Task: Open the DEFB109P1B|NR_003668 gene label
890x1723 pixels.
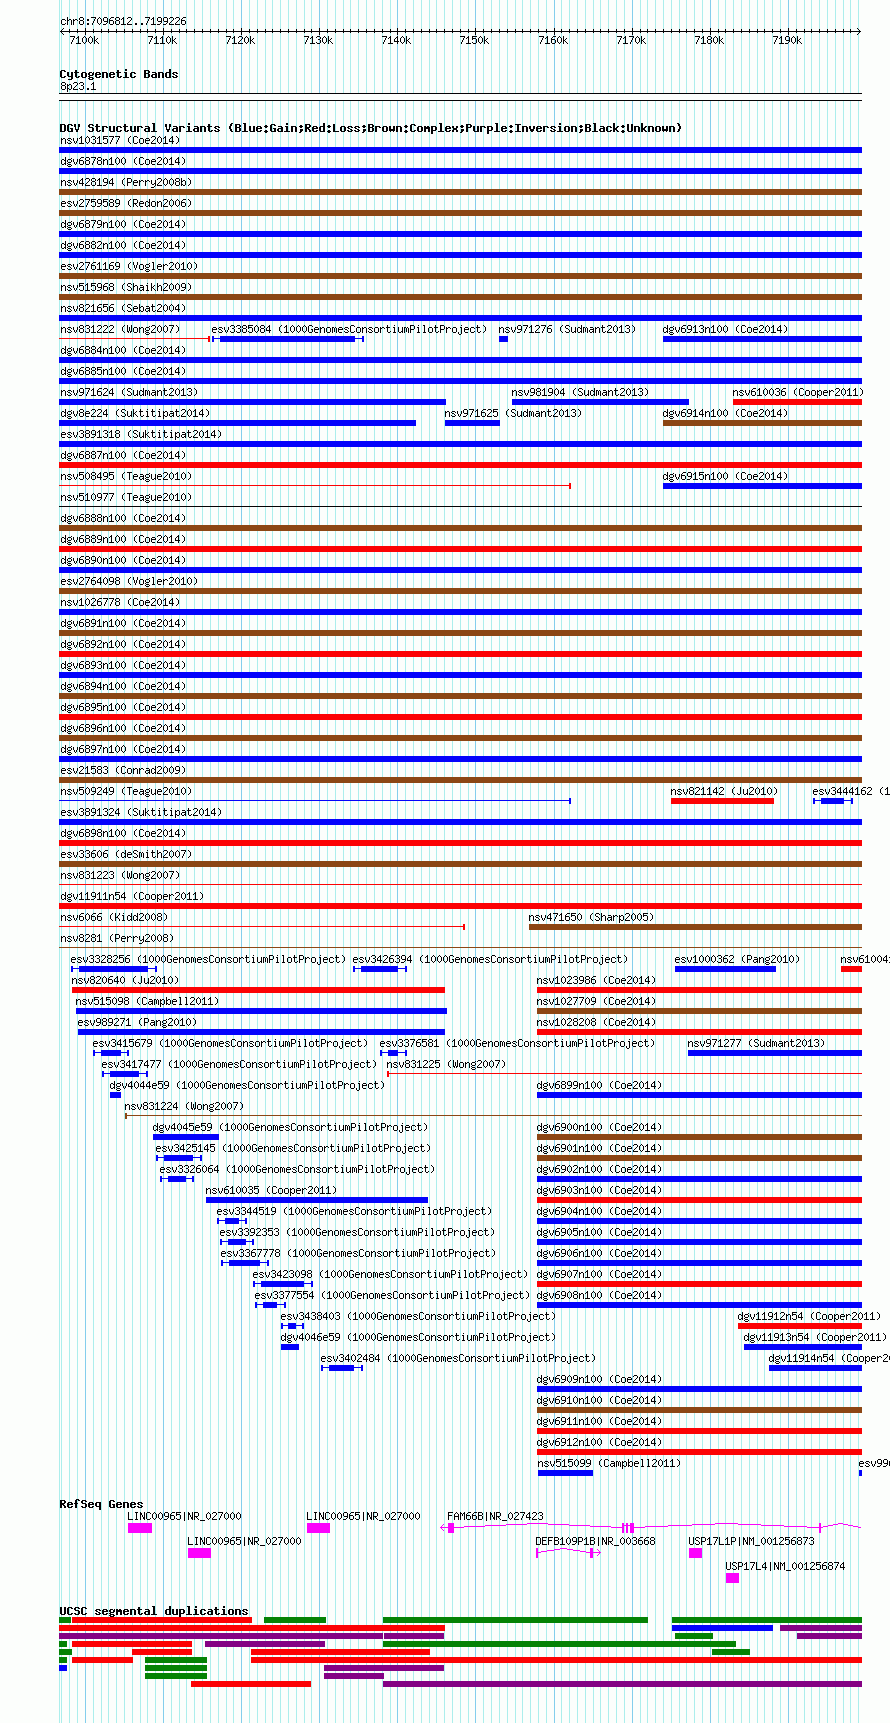Action: coord(595,1541)
